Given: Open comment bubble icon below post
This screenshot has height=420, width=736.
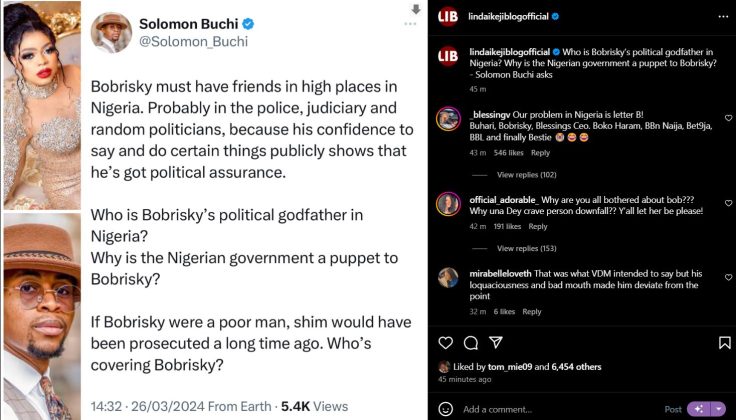Looking at the screenshot, I should (x=470, y=342).
